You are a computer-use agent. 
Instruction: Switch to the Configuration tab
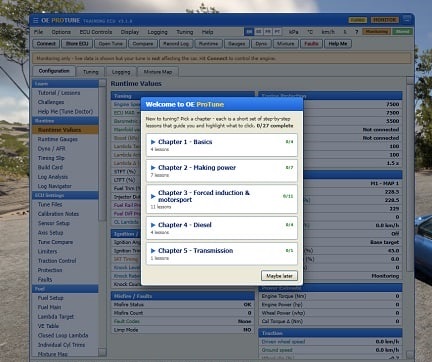pos(54,71)
